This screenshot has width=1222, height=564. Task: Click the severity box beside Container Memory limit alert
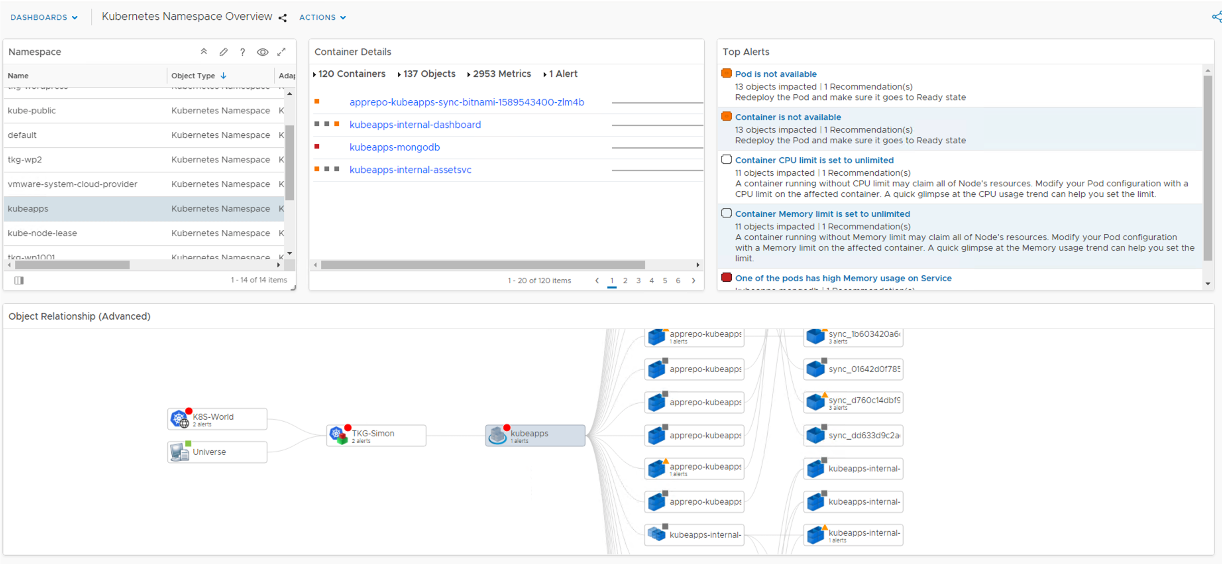(x=726, y=213)
